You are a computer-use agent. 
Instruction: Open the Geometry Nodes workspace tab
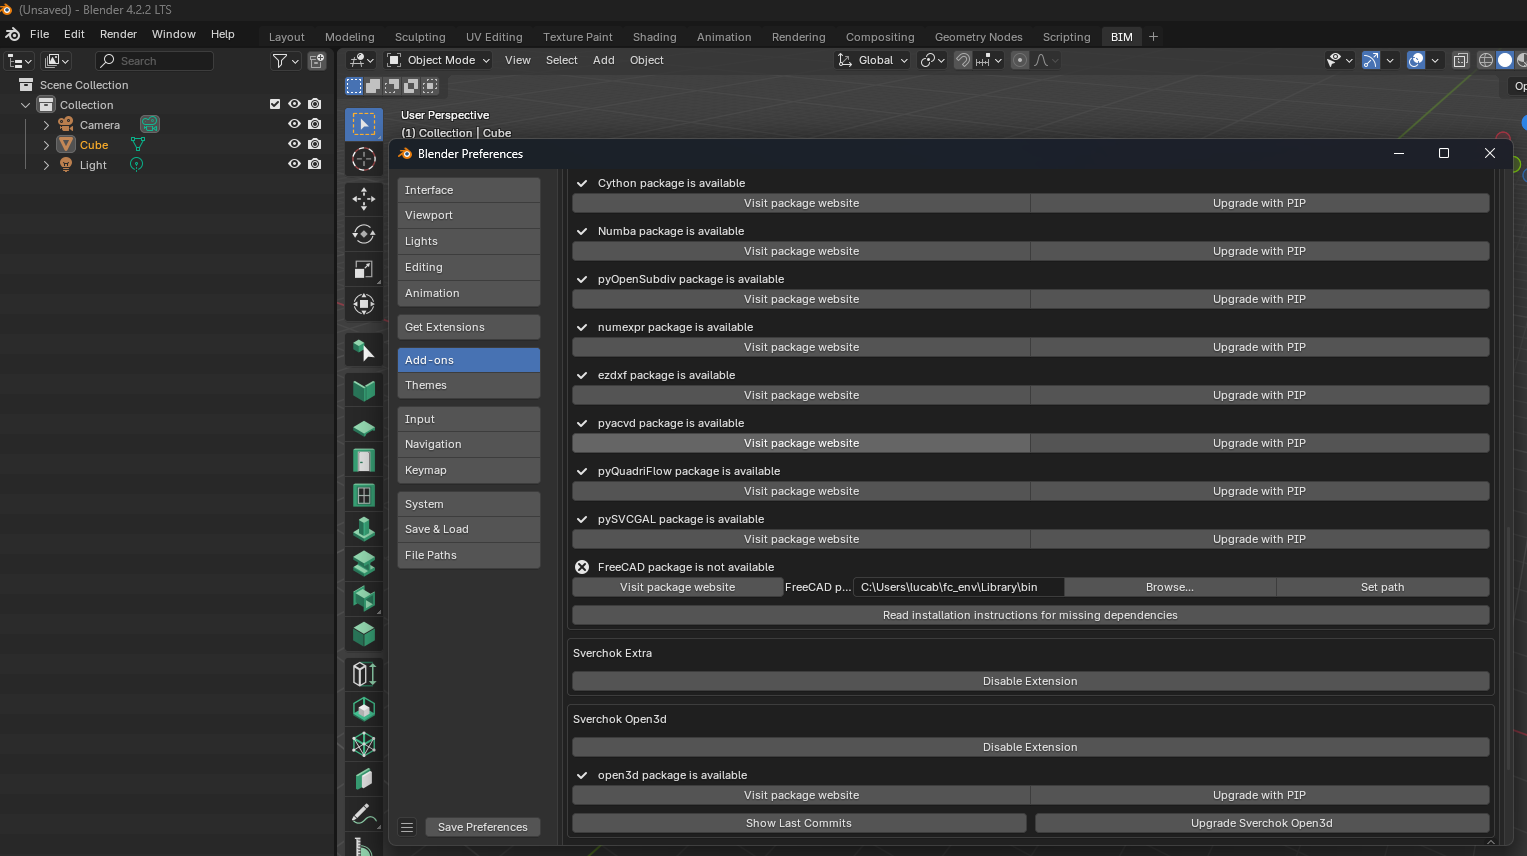[979, 37]
